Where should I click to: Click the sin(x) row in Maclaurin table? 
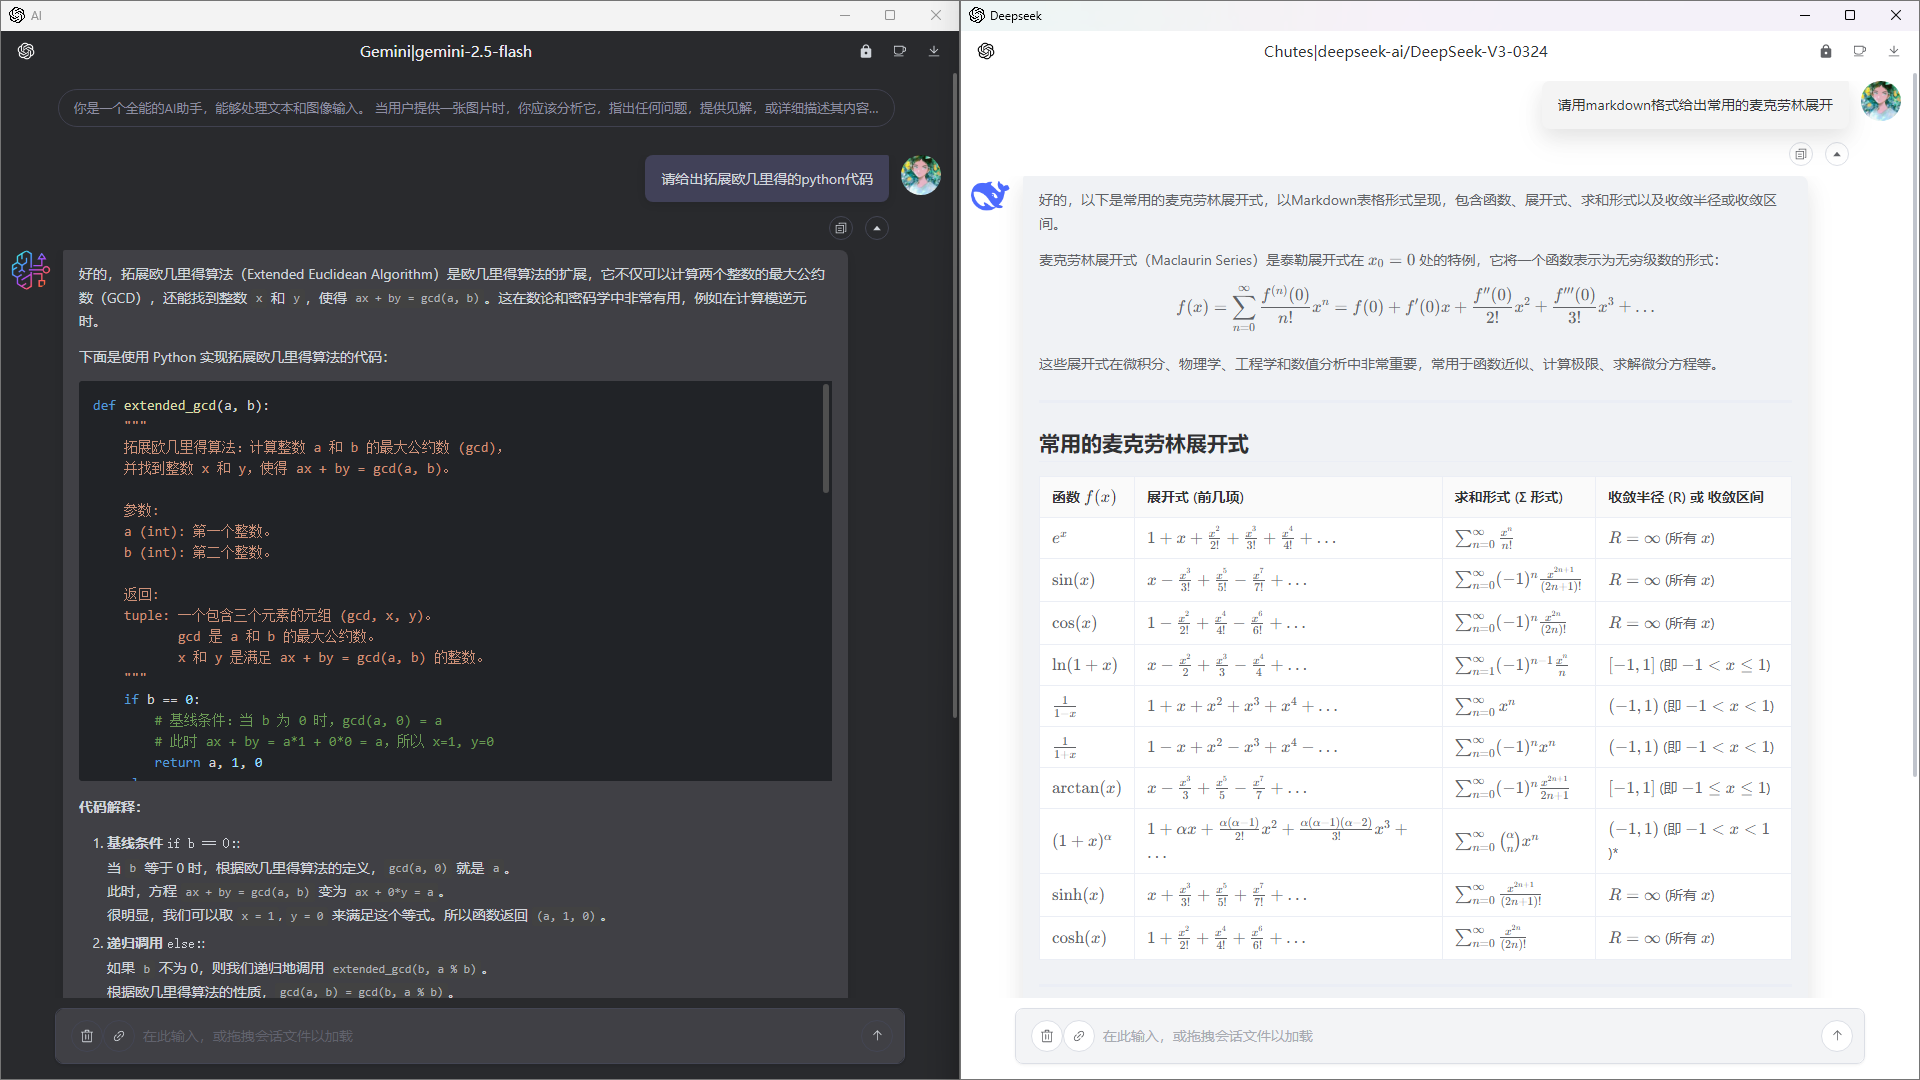coord(1415,580)
